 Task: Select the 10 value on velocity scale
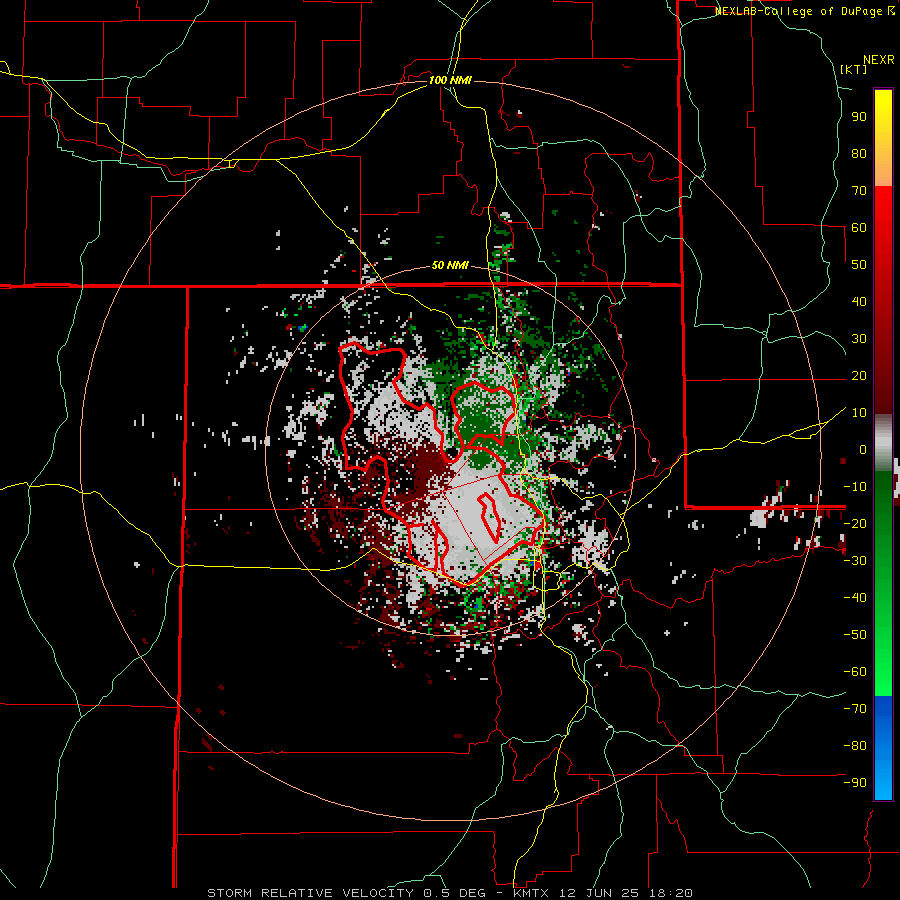tap(859, 413)
